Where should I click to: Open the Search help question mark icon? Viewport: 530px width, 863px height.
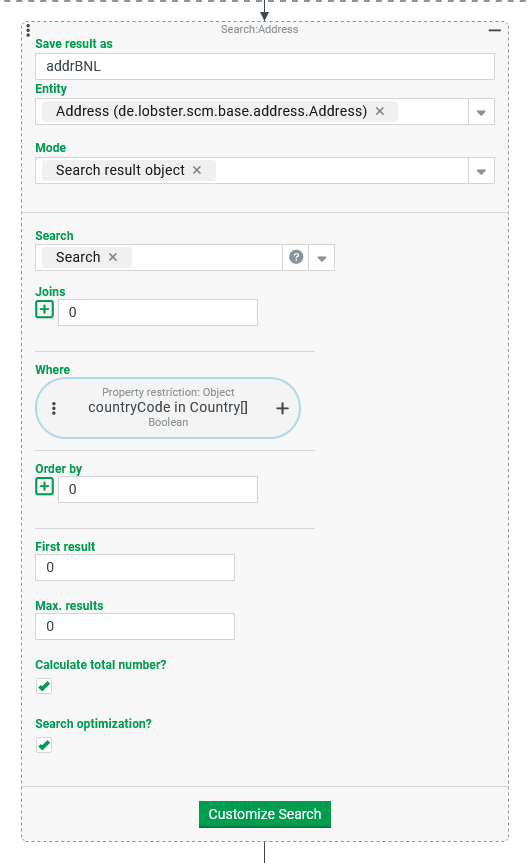click(296, 257)
